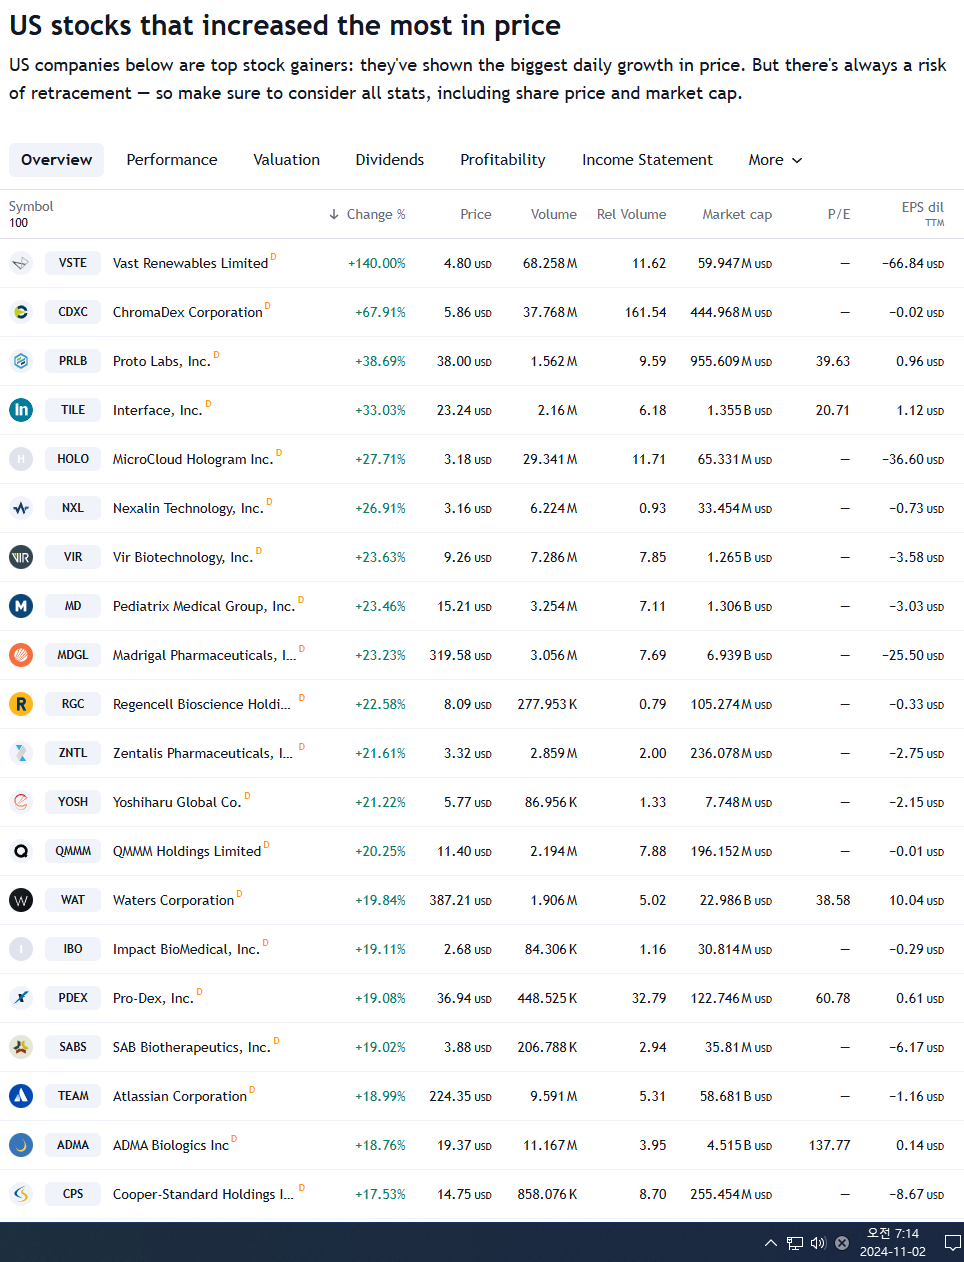
Task: Click the Impact BioMedical logo icon
Action: 21,949
